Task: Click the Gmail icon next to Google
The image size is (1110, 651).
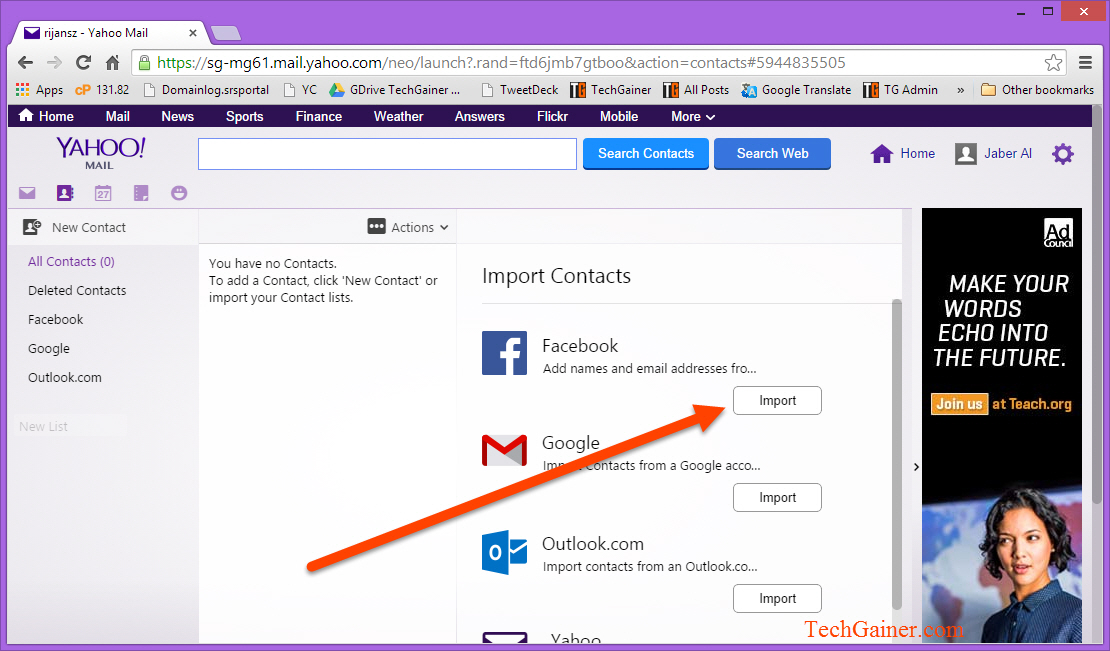Action: pyautogui.click(x=504, y=451)
